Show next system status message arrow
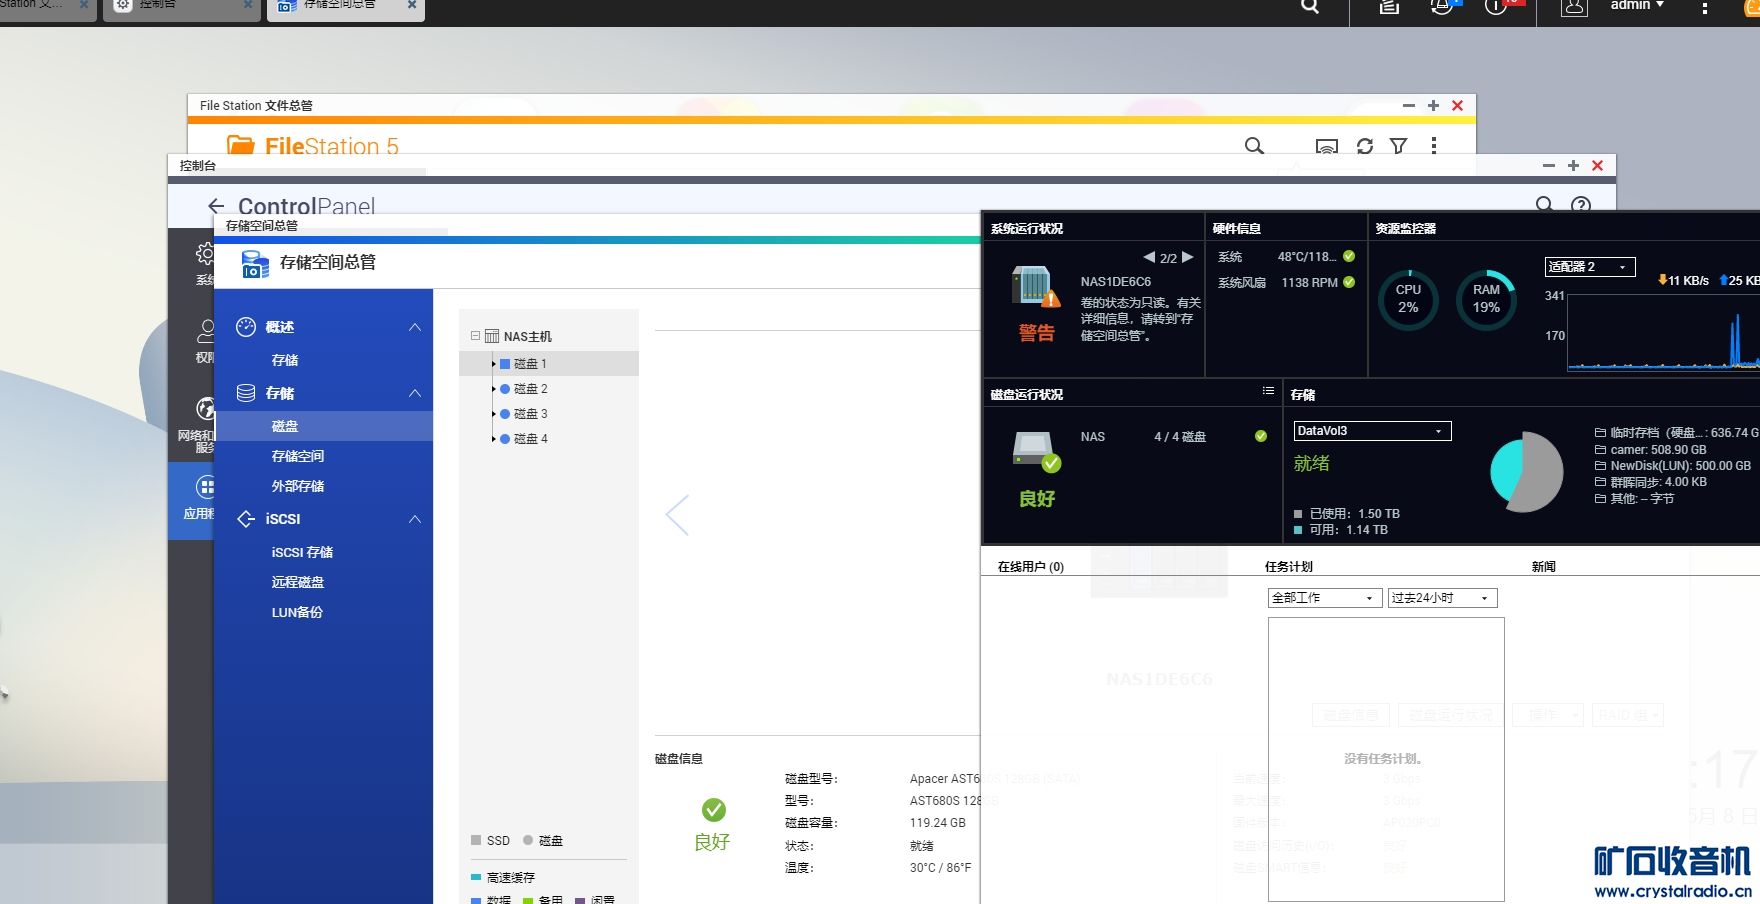This screenshot has width=1760, height=904. (1188, 257)
